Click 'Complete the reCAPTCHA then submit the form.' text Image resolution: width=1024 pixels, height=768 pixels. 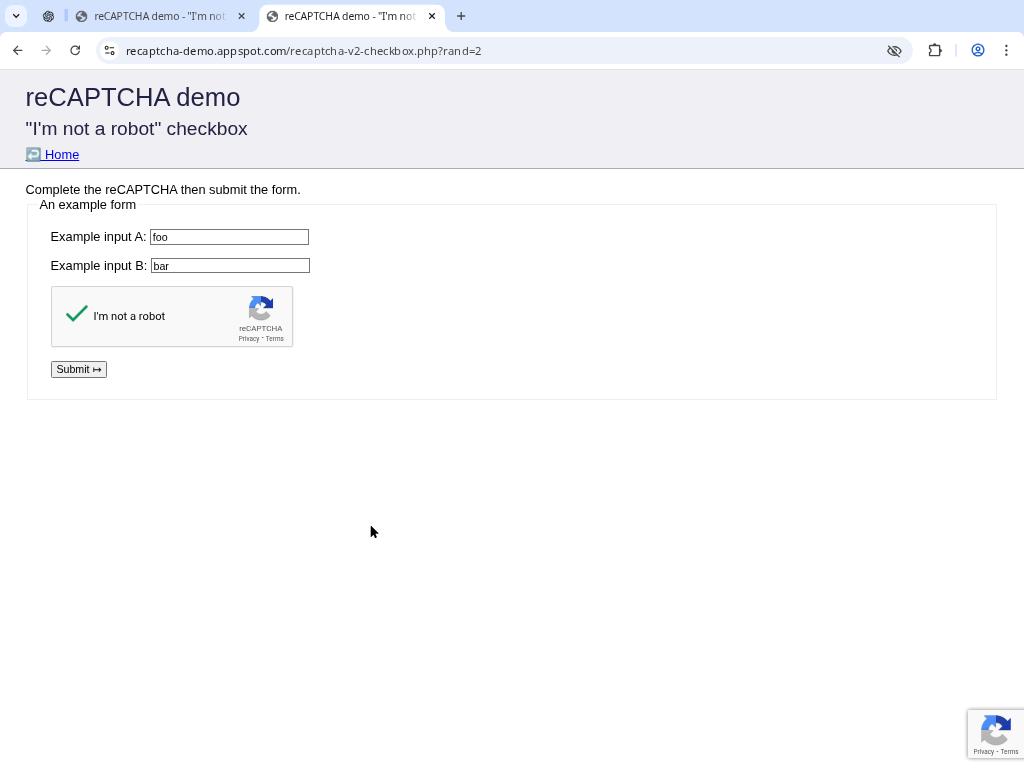(163, 190)
